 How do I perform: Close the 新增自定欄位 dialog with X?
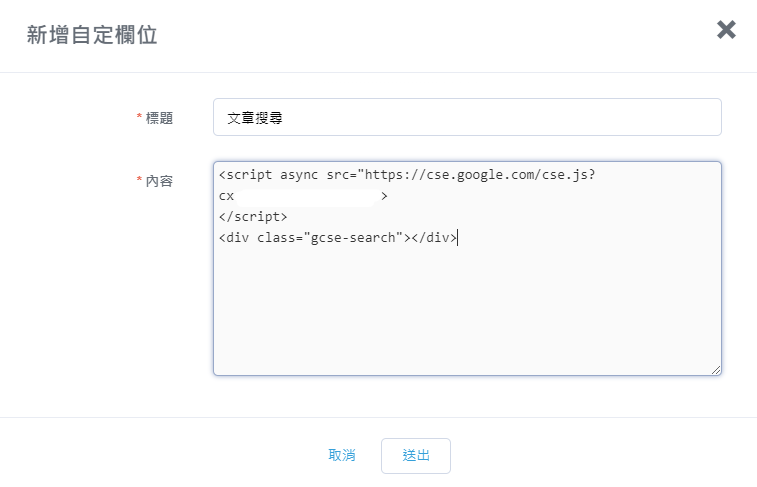(726, 29)
